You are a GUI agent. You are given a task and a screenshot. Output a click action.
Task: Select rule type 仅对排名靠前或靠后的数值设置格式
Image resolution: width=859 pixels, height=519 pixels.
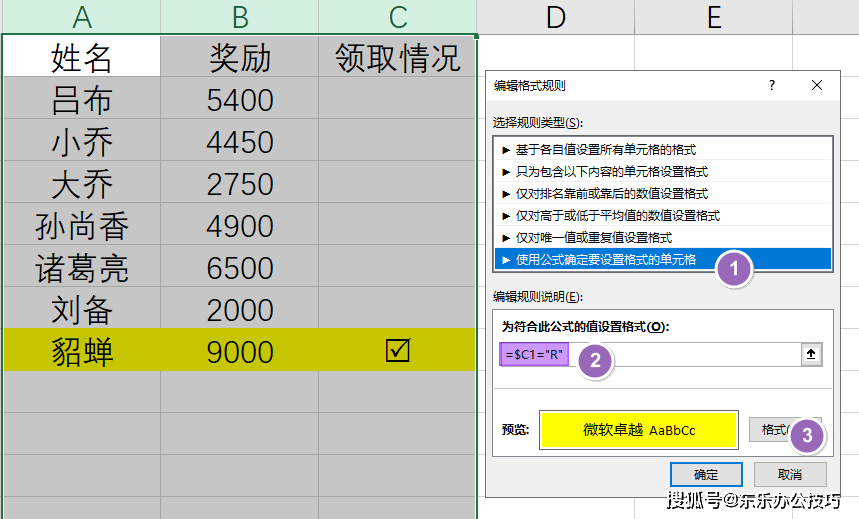click(611, 194)
